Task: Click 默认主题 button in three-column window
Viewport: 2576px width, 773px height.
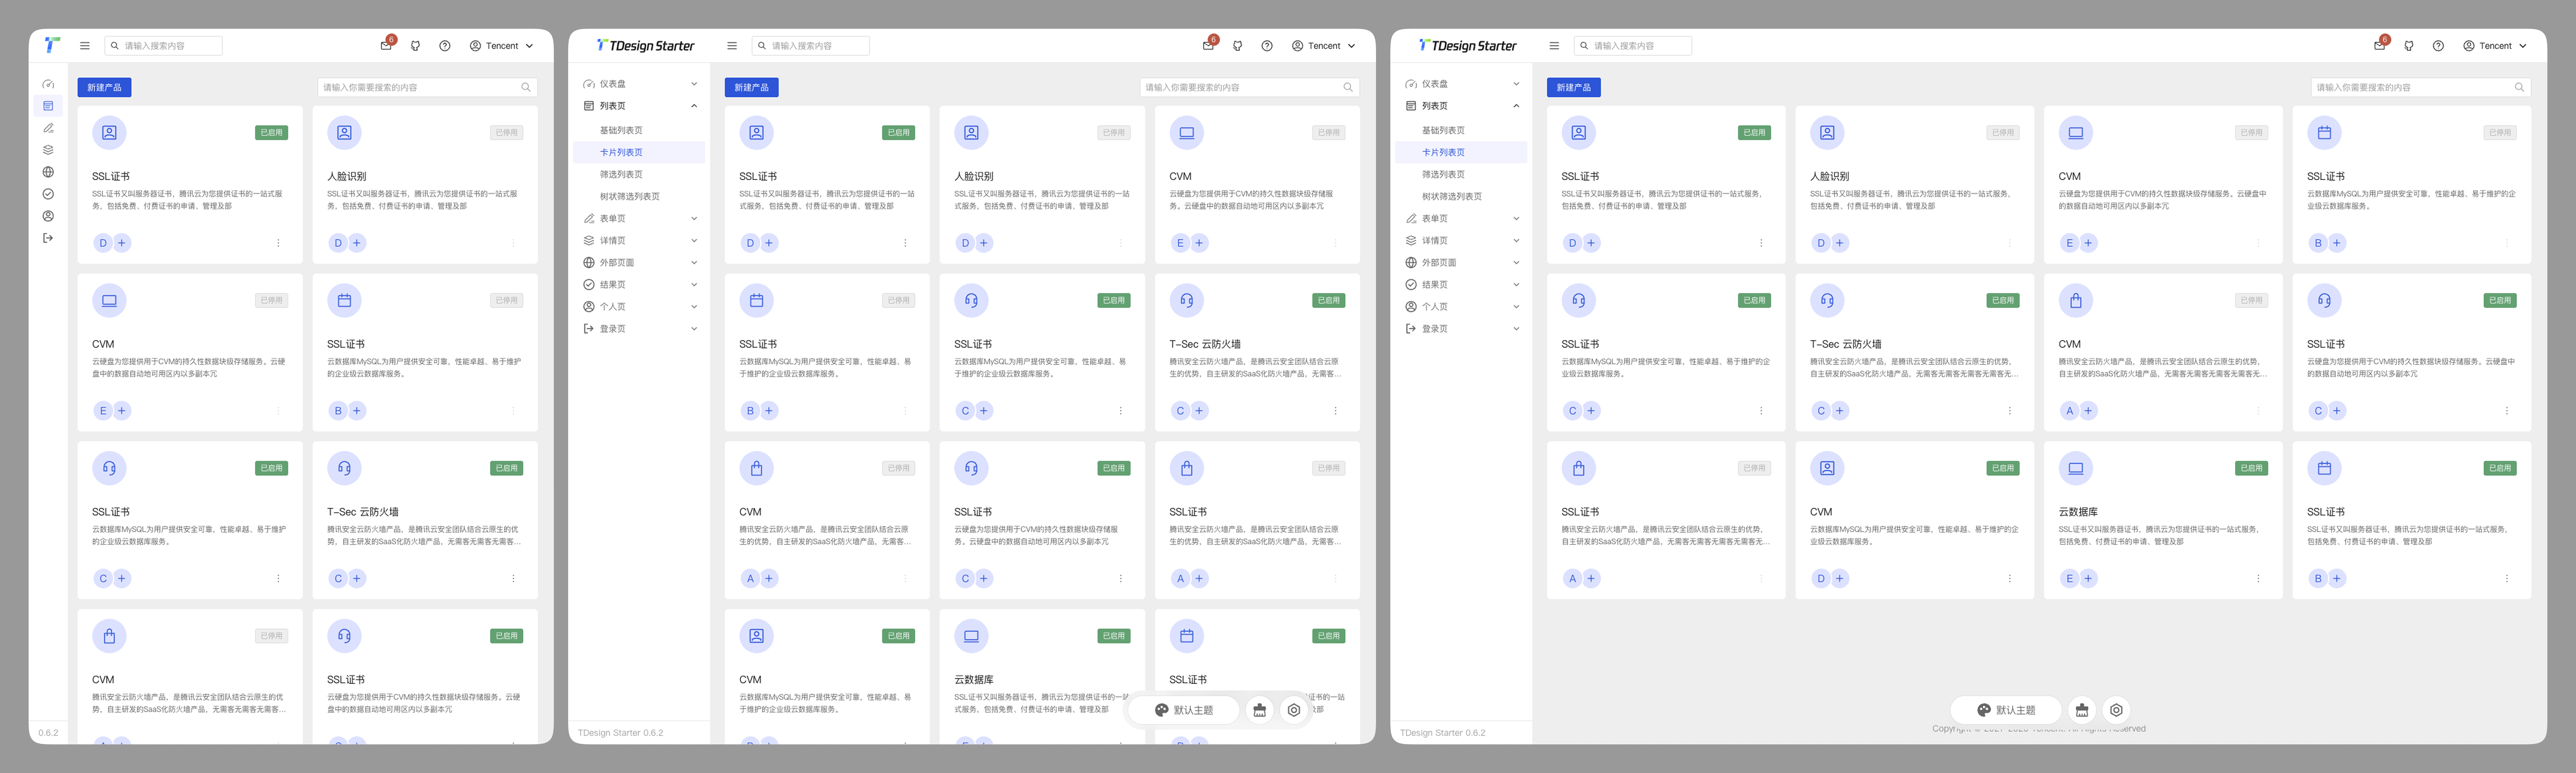Action: click(1184, 710)
